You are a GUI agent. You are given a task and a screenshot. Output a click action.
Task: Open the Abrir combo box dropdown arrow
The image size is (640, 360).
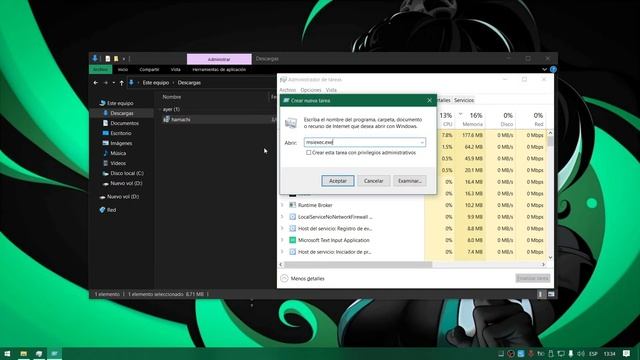coord(422,142)
